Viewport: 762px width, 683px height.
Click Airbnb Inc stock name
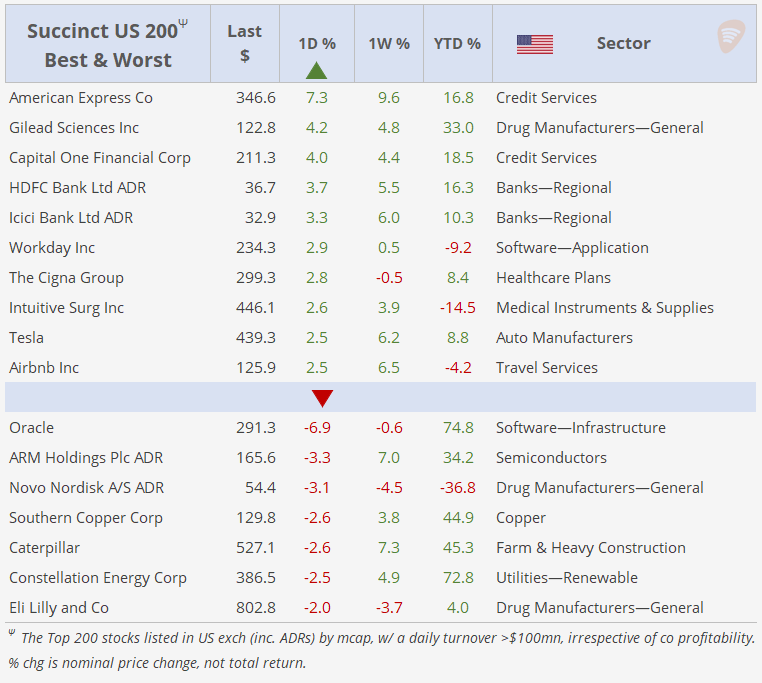pos(44,368)
